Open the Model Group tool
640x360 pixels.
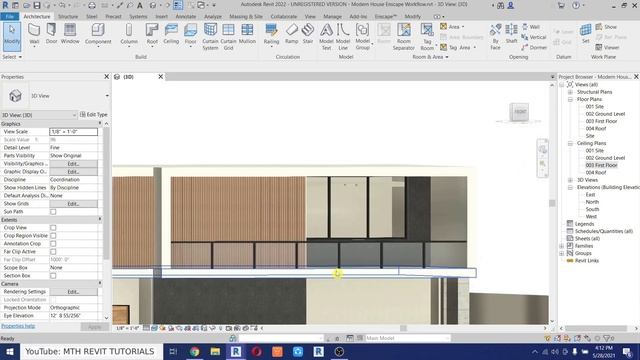362,36
